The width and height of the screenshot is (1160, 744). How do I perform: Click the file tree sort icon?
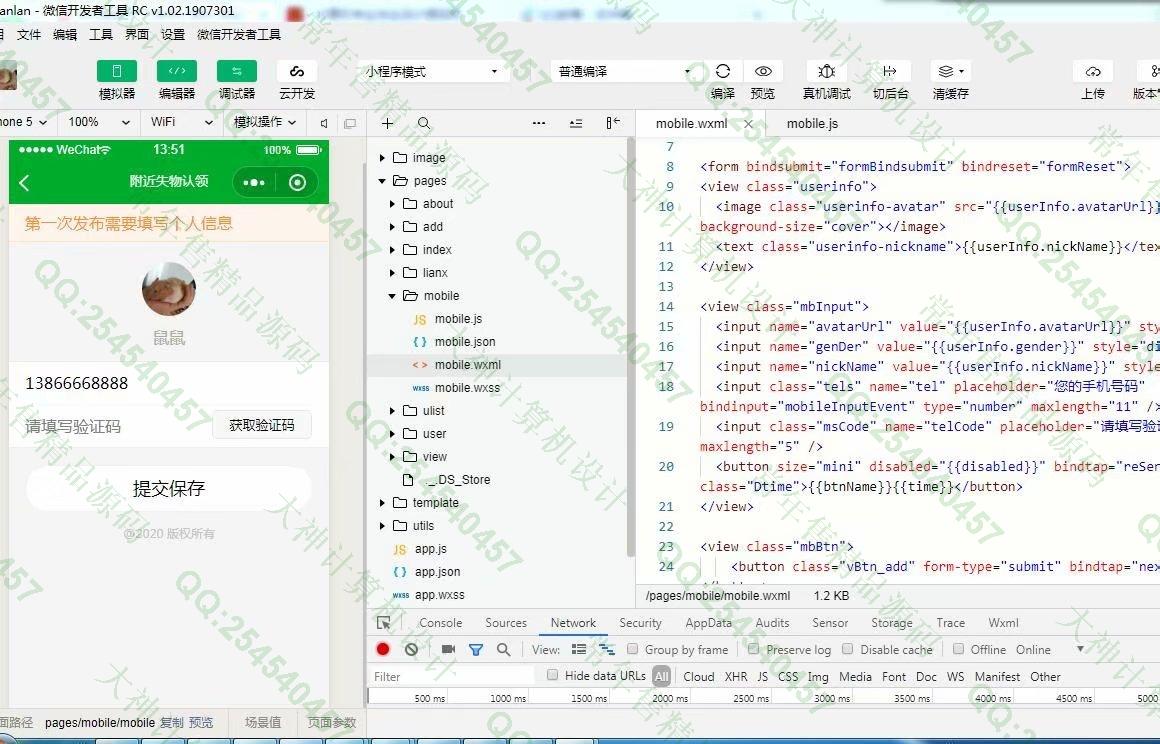(x=576, y=123)
